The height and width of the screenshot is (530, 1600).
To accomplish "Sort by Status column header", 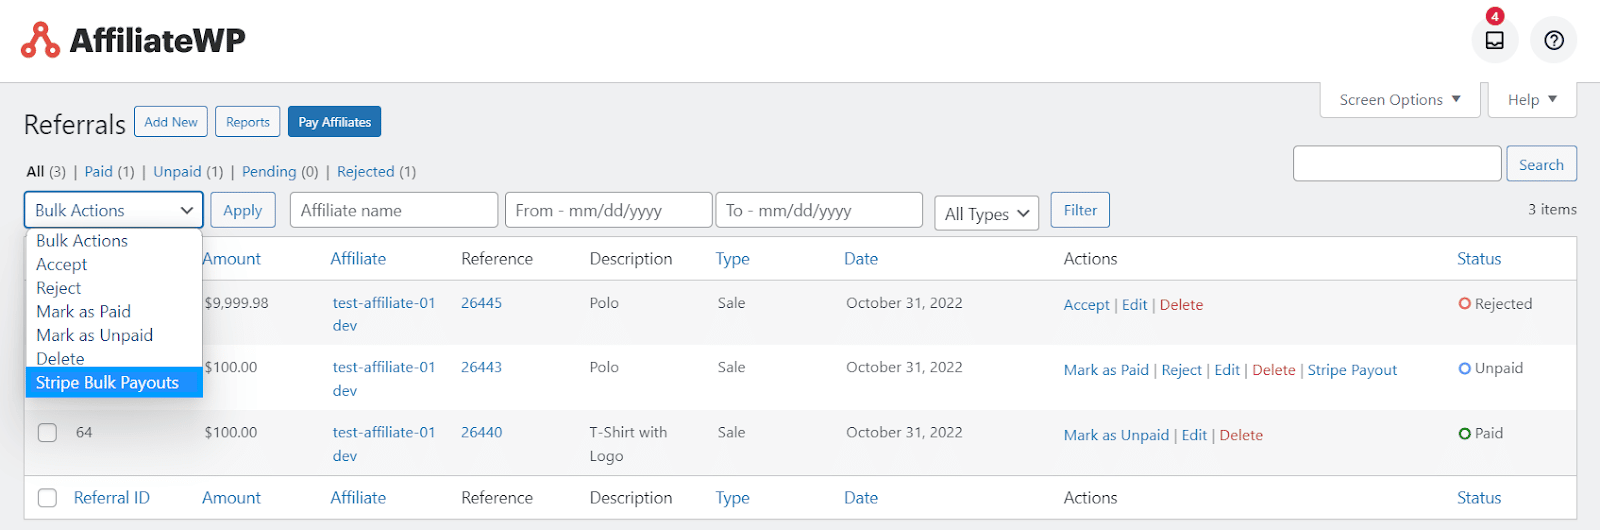I will 1479,259.
